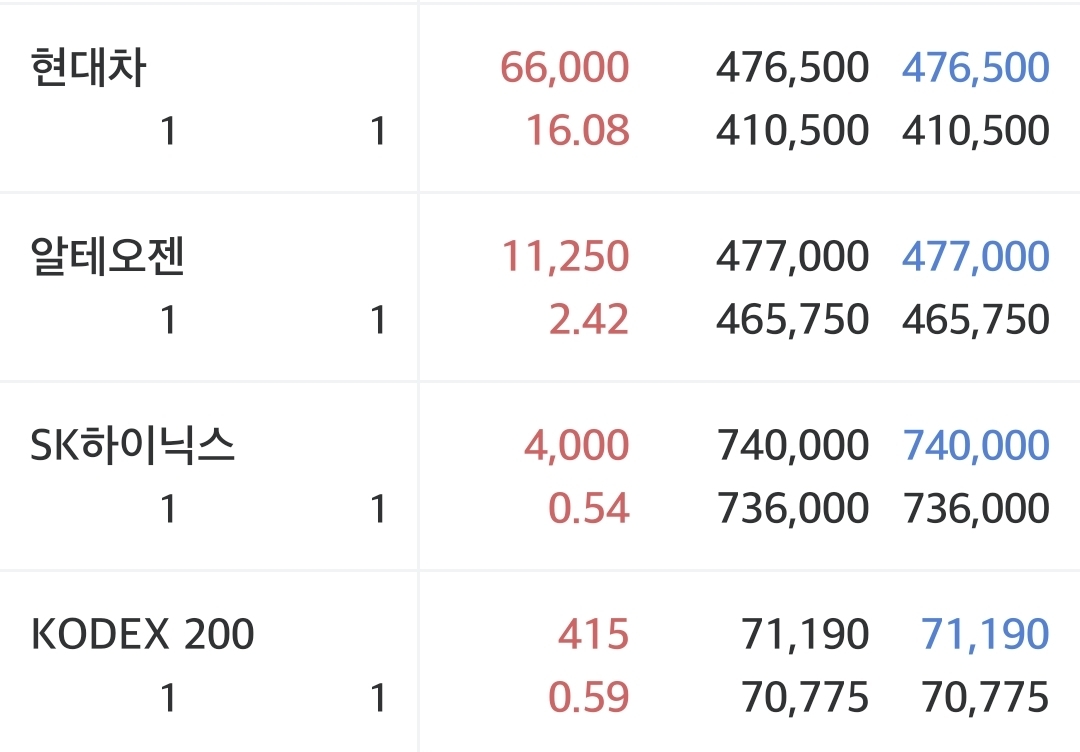Viewport: 1080px width, 752px height.
Task: Select 현대차 purchase price 410,500 in last column
Action: [x=975, y=130]
